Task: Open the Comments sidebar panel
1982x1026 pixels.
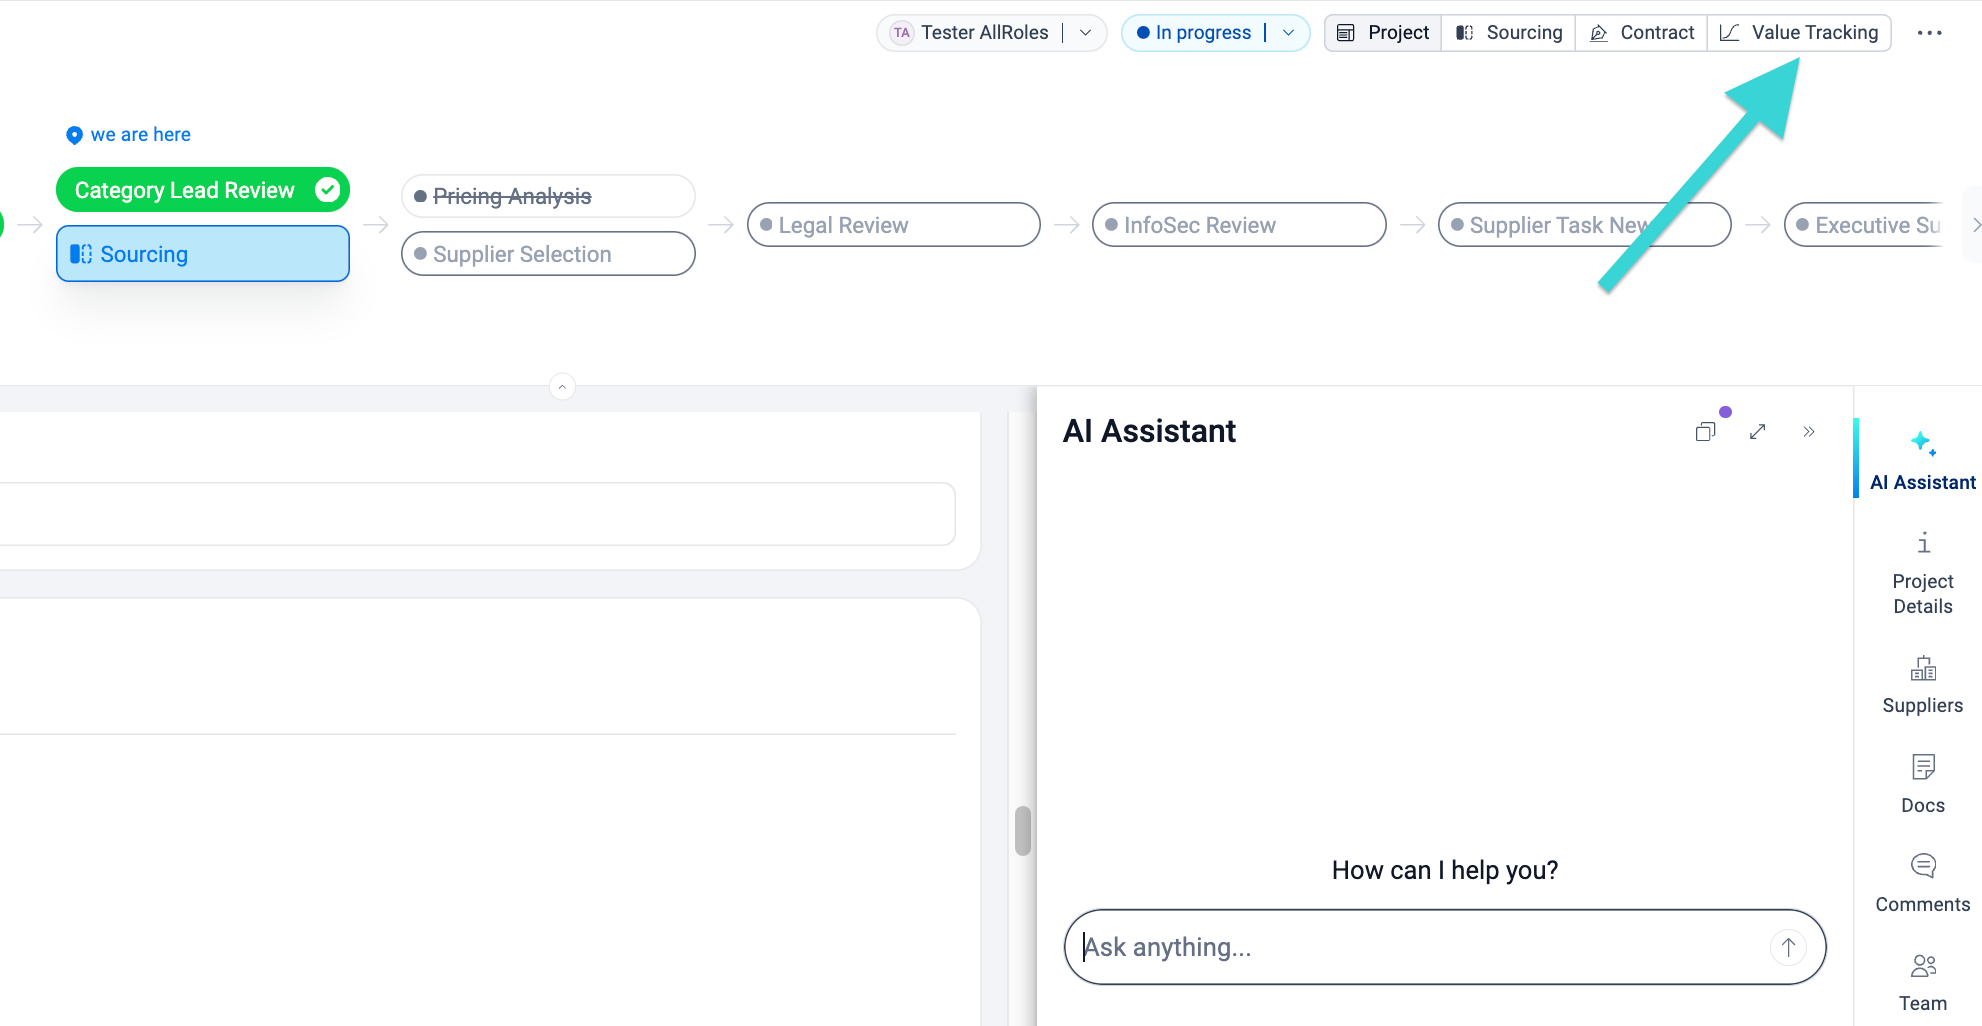Action: pos(1922,883)
